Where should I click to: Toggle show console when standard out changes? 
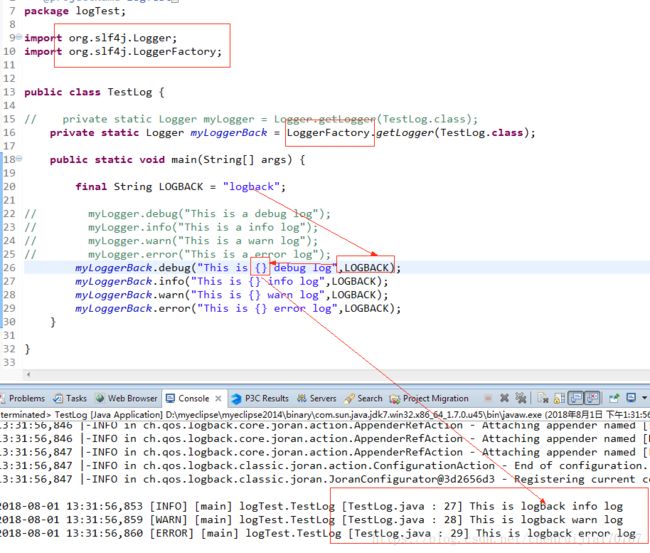coord(576,398)
